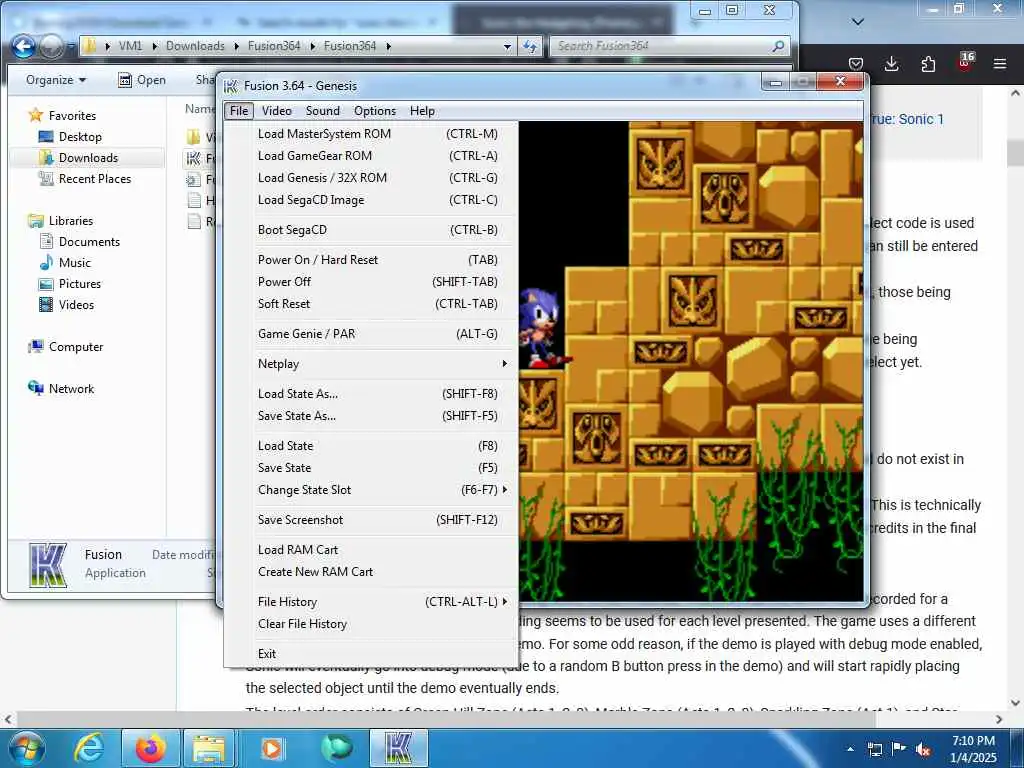Close the File menu by clicking File

(x=239, y=111)
